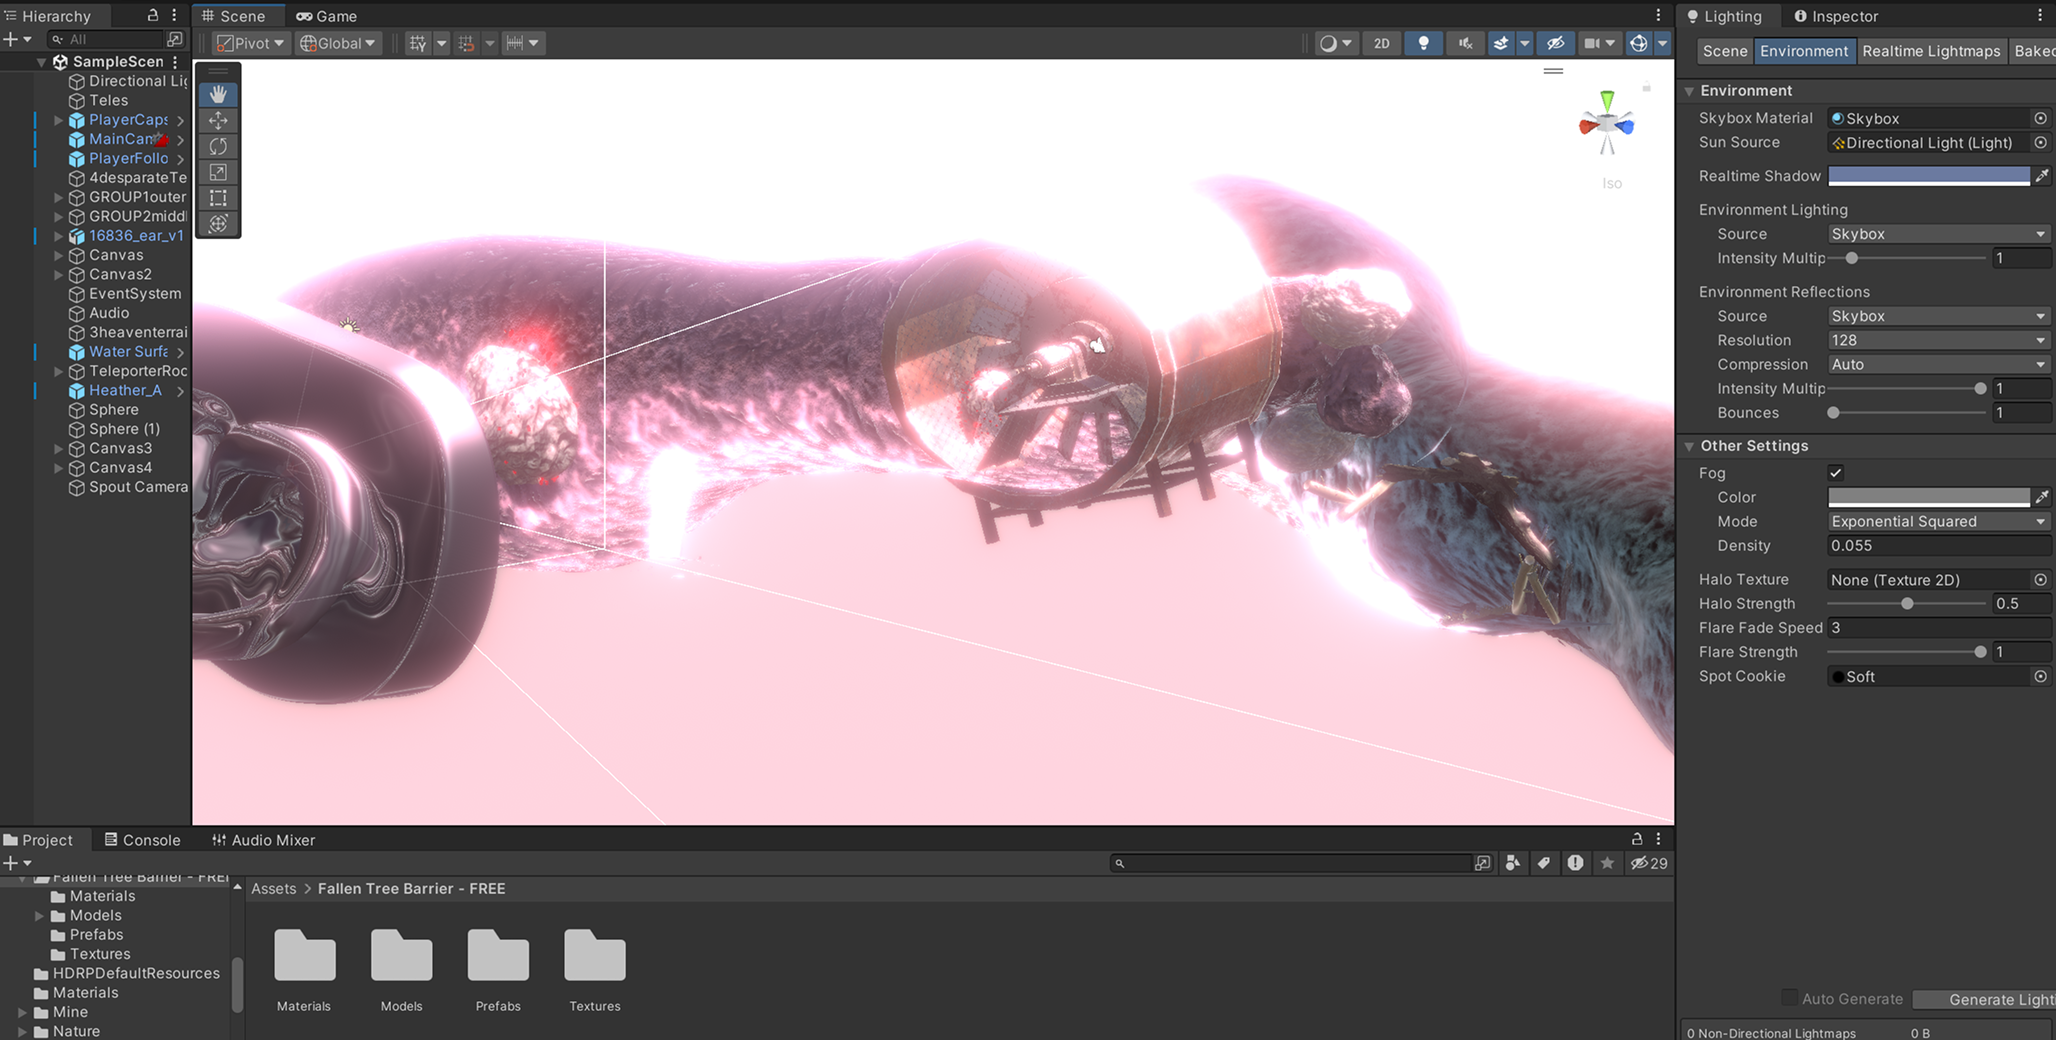Switch to the Console tab

(142, 840)
